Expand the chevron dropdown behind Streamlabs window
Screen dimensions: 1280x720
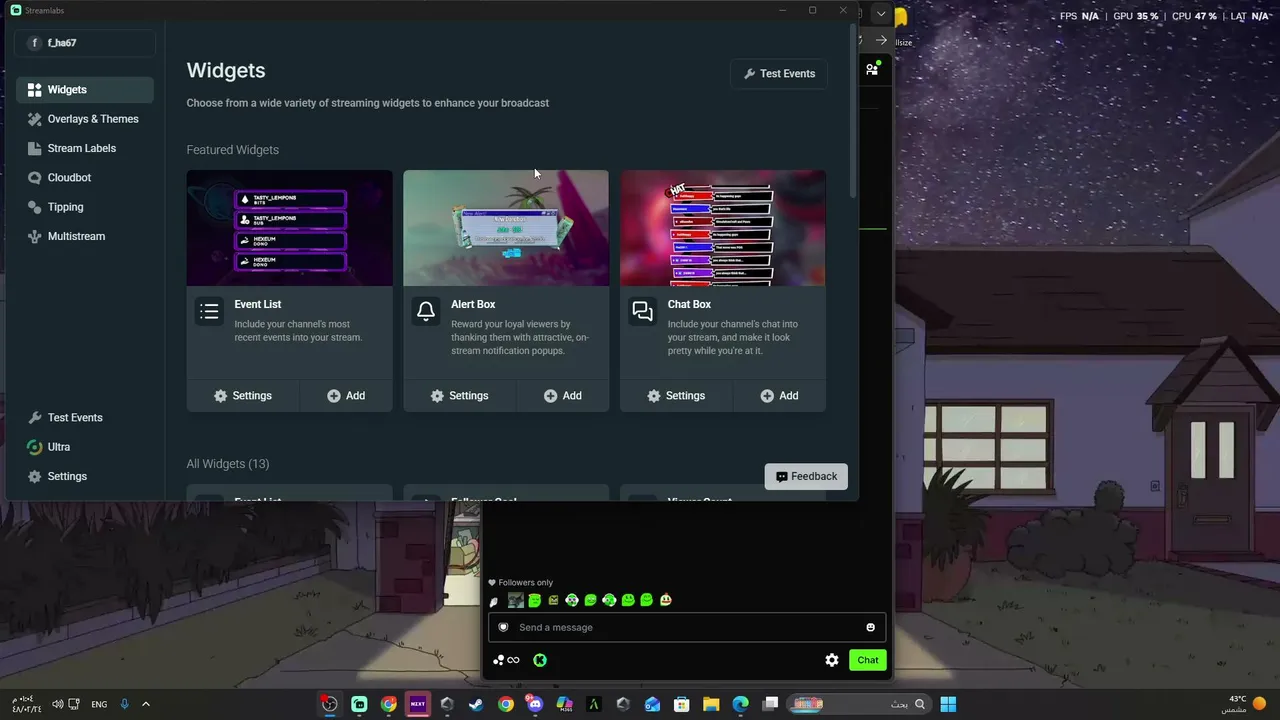[x=881, y=14]
